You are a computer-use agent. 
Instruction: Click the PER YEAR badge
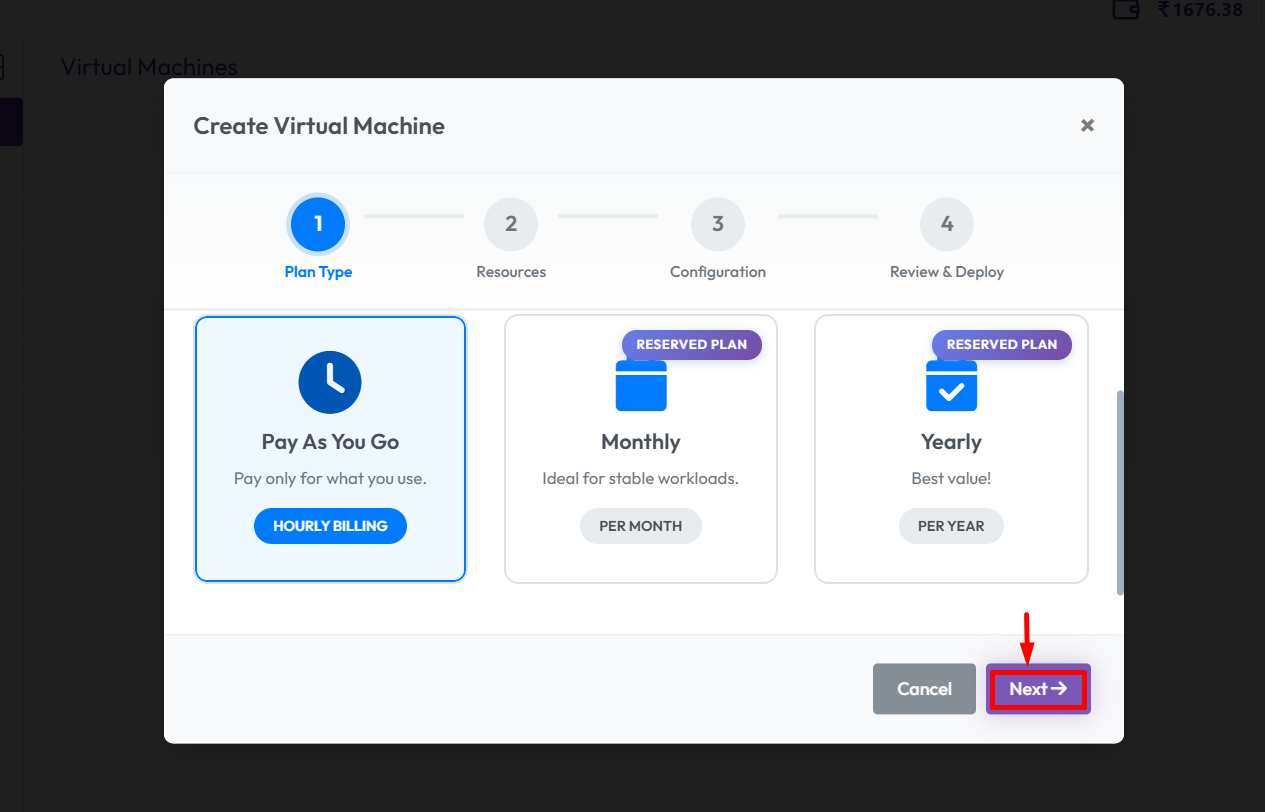pyautogui.click(x=951, y=526)
